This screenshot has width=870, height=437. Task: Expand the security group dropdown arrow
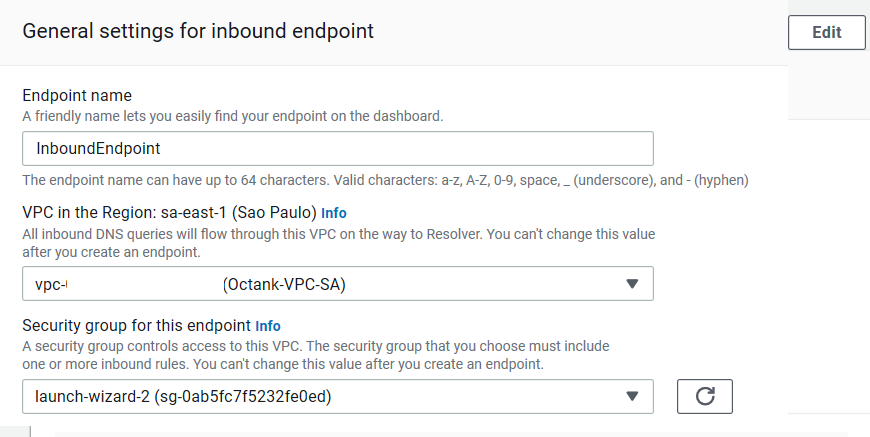pos(631,397)
